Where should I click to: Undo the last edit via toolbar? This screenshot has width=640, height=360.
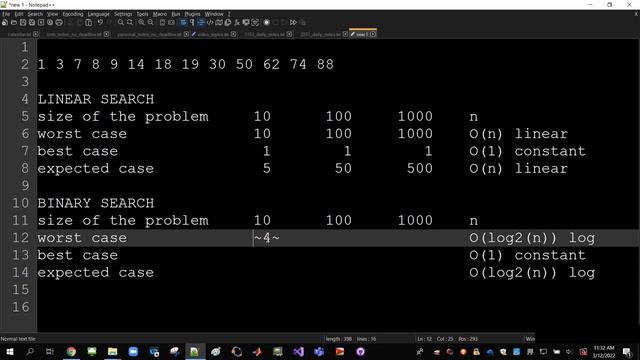(100, 23)
